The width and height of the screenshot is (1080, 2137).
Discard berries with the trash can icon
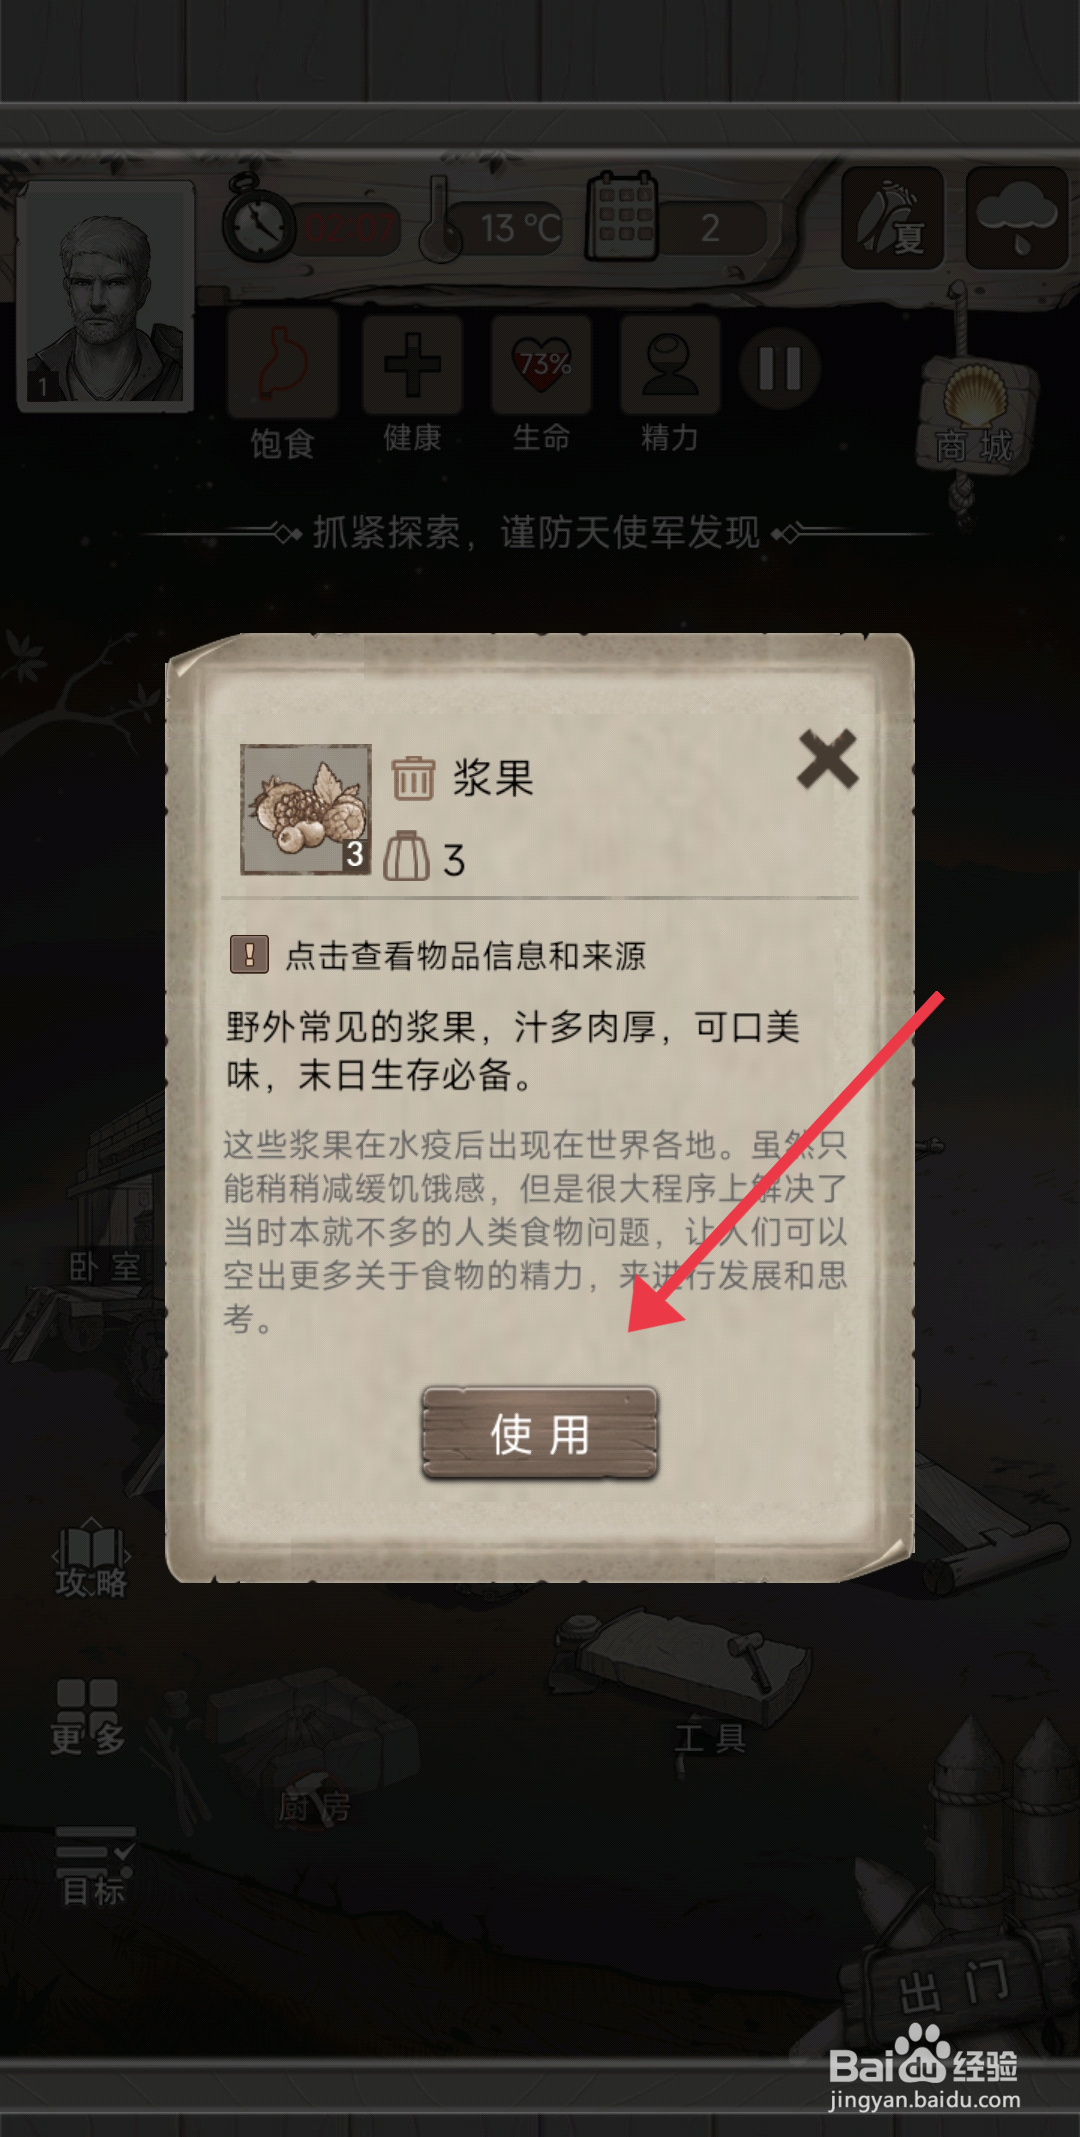(x=412, y=778)
